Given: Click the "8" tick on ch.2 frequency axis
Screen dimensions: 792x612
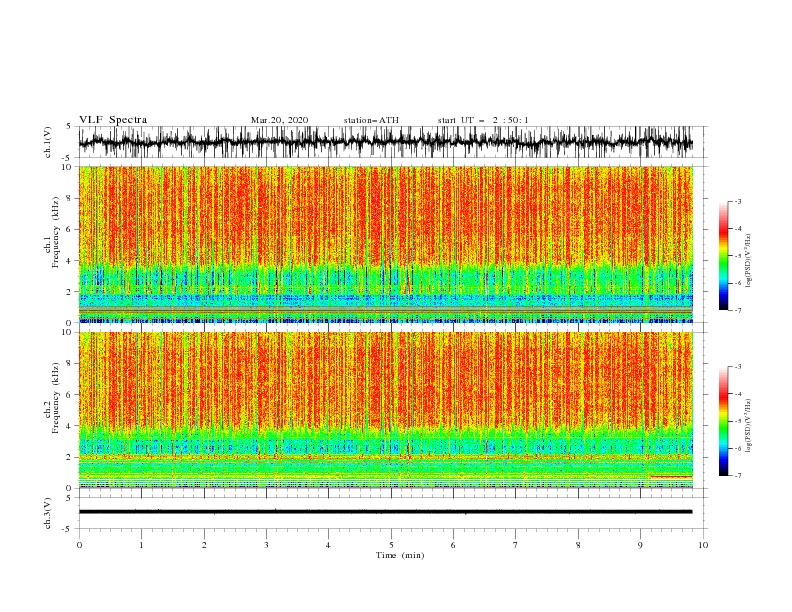Looking at the screenshot, I should click(71, 364).
